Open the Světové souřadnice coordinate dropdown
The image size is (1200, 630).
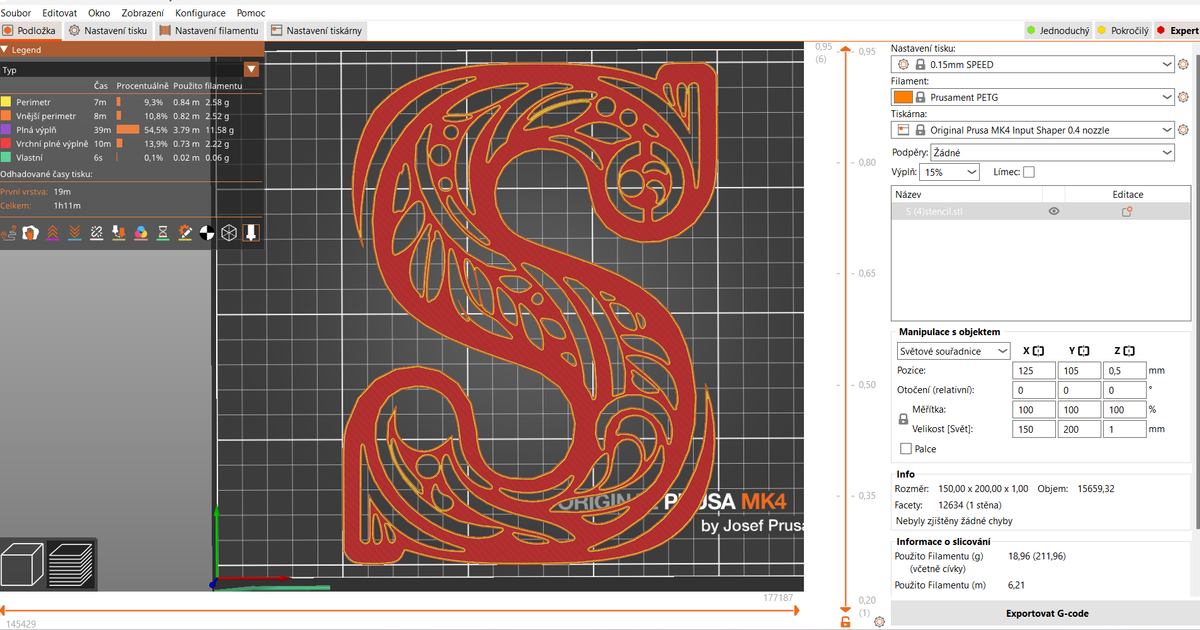pos(953,350)
